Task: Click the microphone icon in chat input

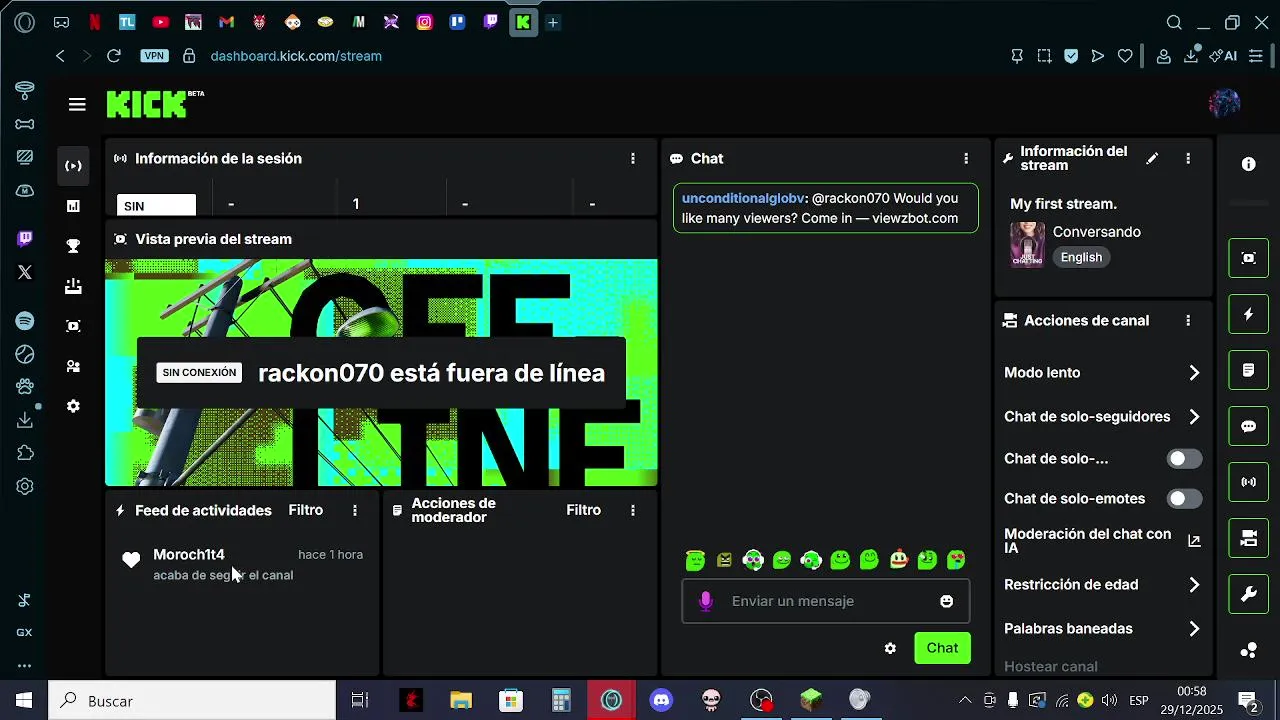Action: coord(706,601)
